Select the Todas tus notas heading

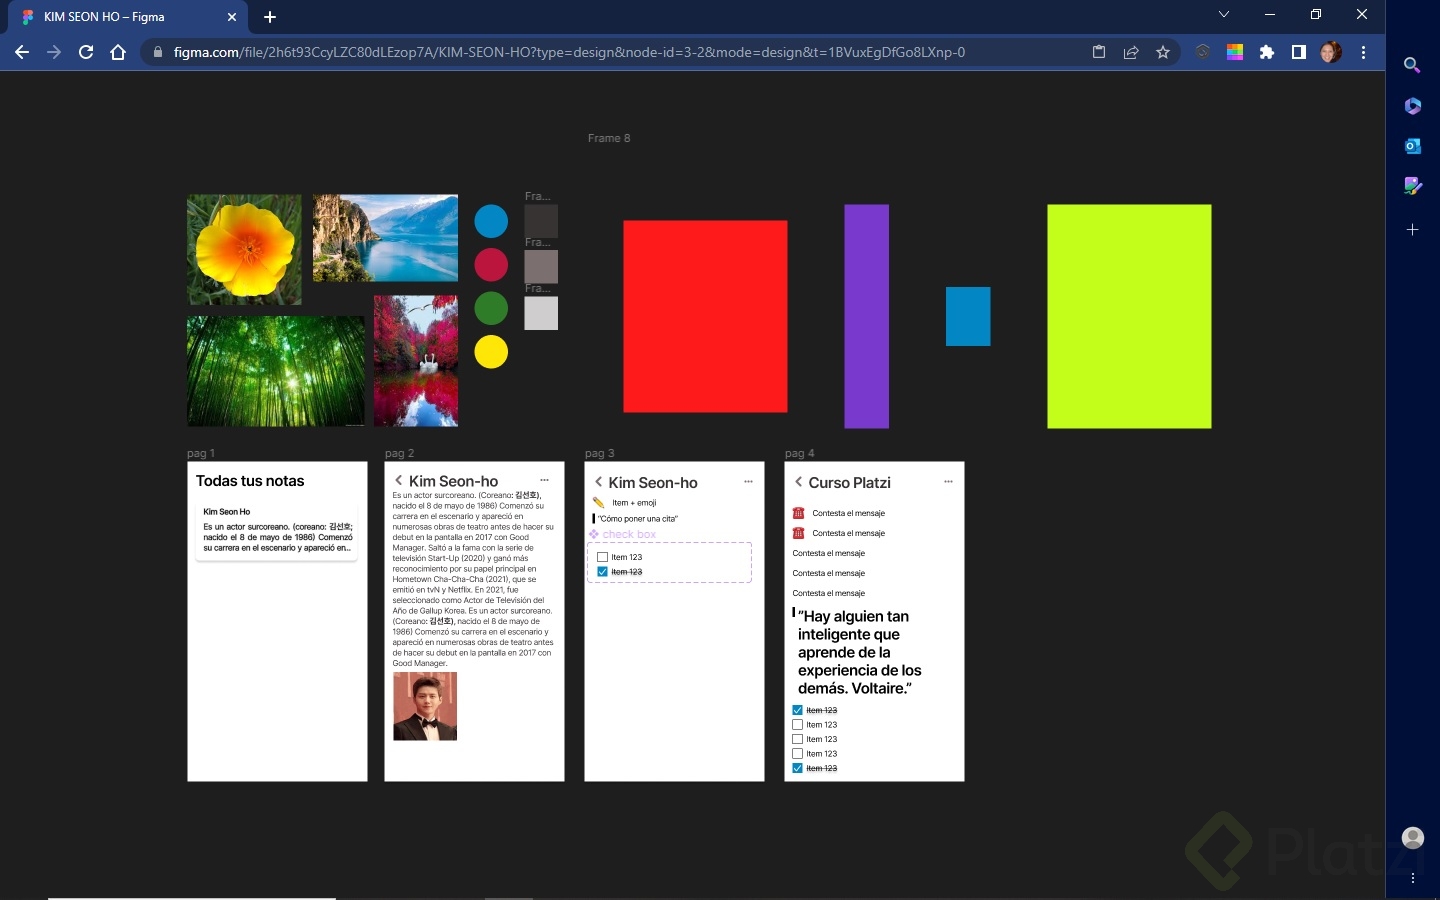(250, 481)
